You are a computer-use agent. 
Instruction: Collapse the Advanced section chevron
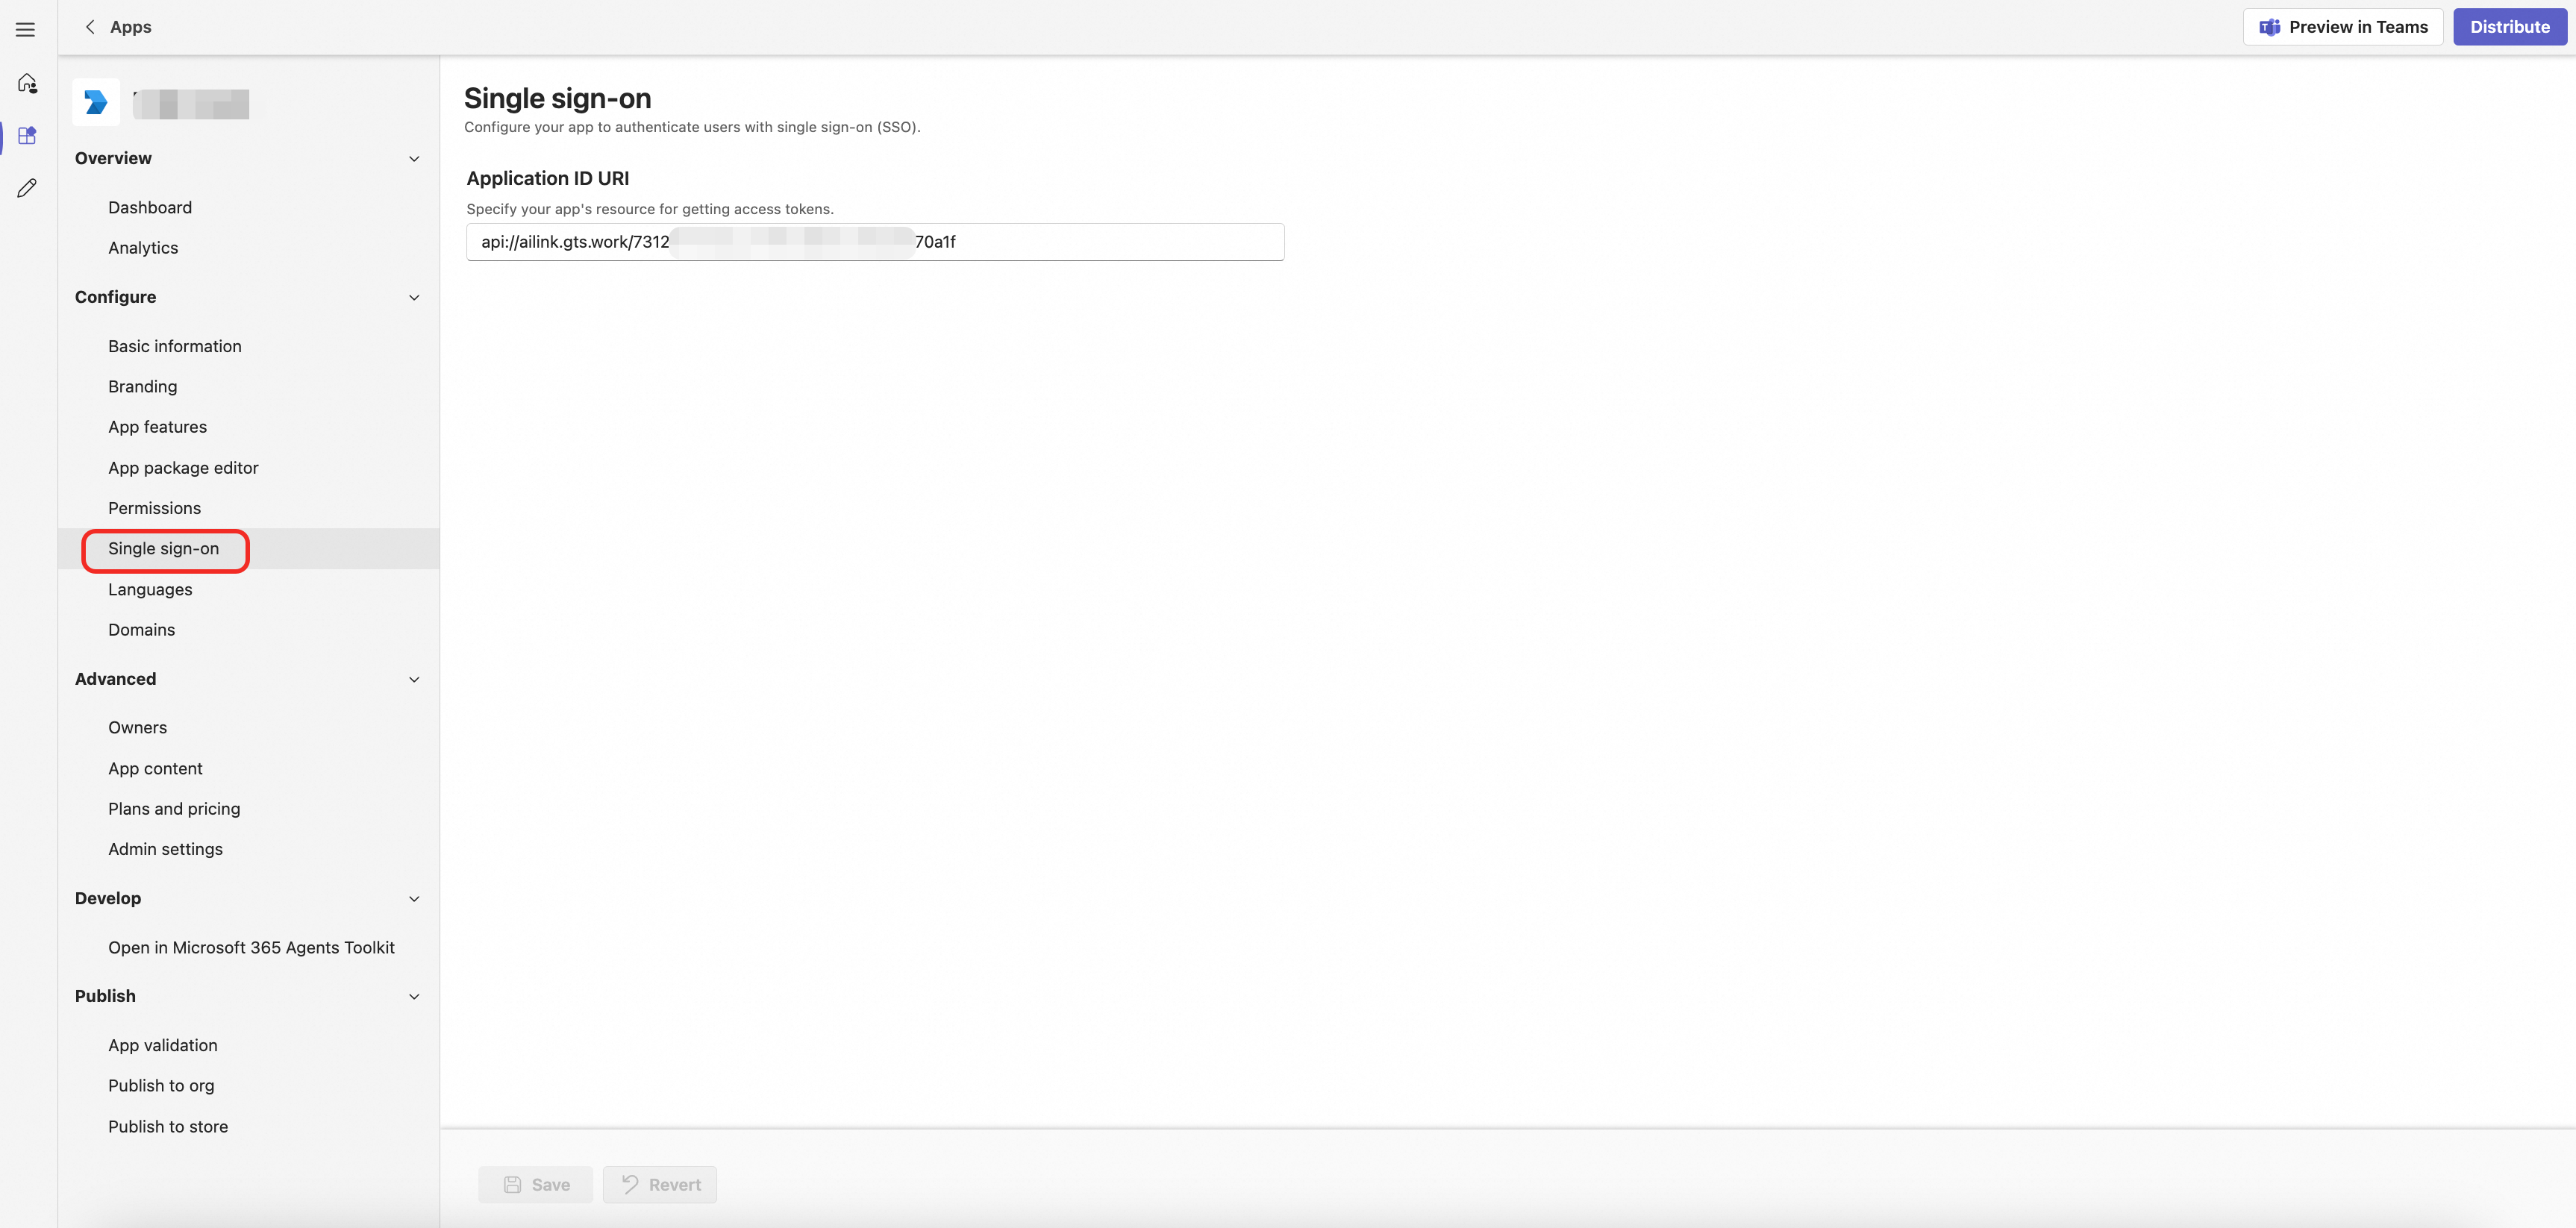tap(414, 679)
